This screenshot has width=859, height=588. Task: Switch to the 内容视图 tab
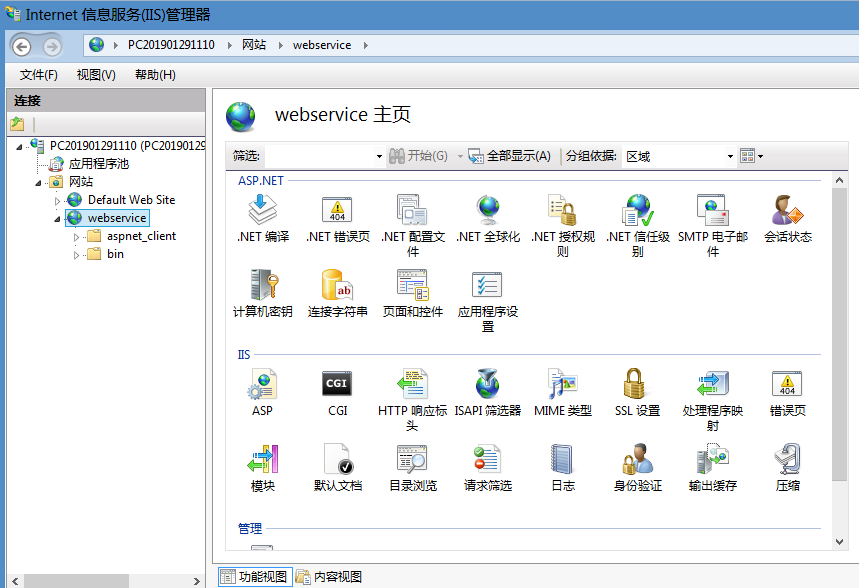329,576
